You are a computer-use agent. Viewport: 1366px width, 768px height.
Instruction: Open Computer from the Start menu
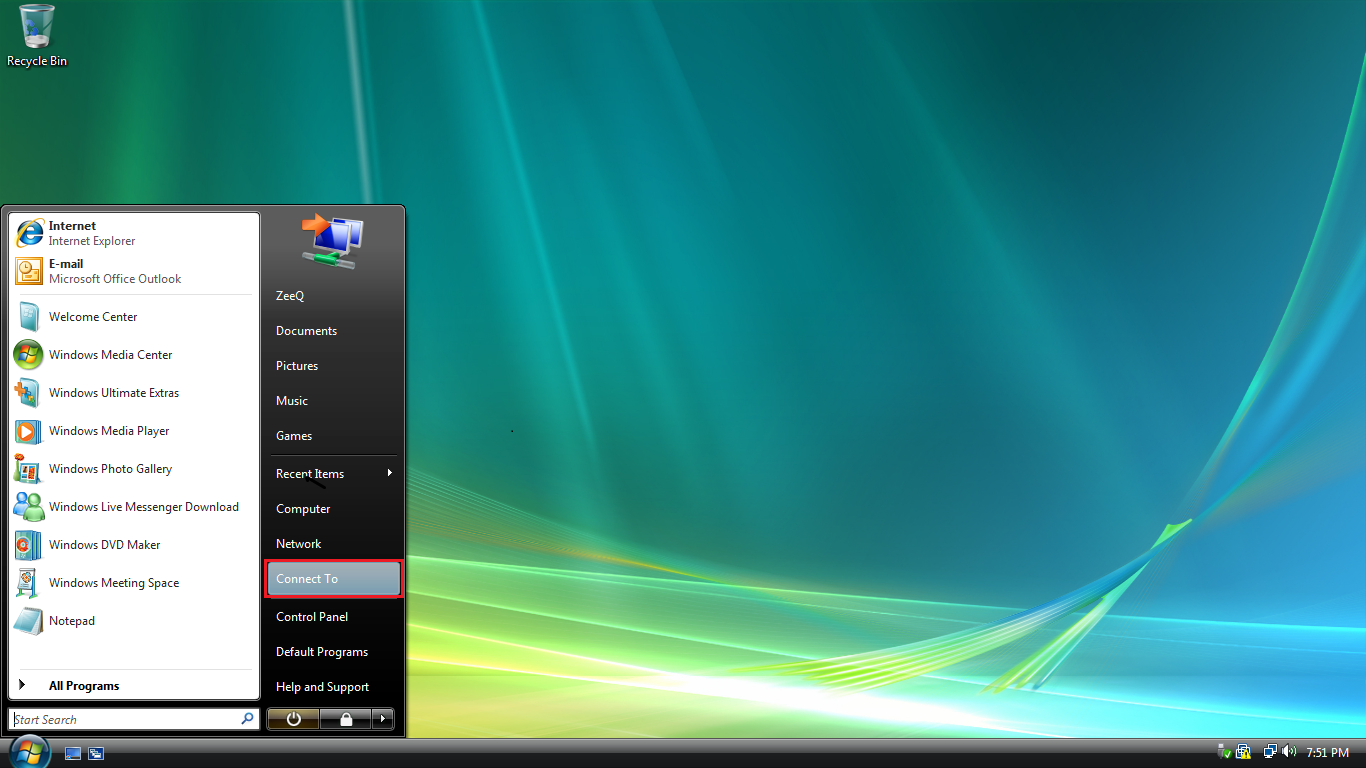334,509
